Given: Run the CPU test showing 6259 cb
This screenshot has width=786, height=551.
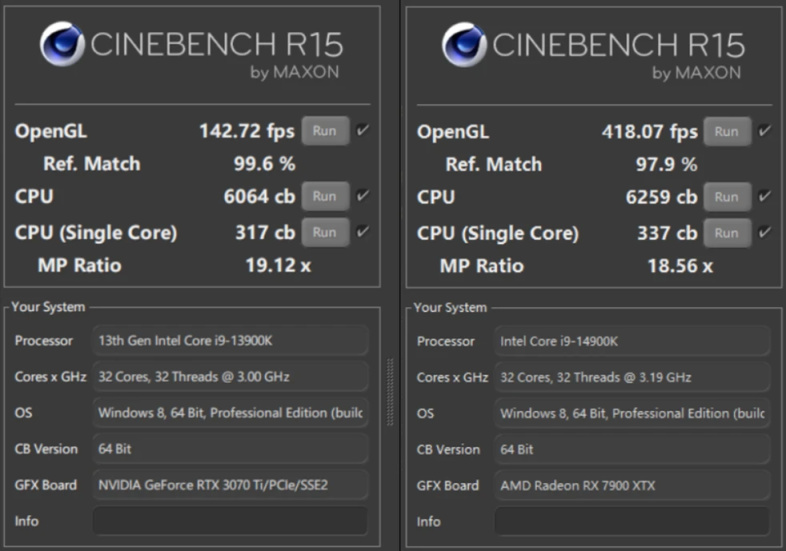Looking at the screenshot, I should coord(727,197).
